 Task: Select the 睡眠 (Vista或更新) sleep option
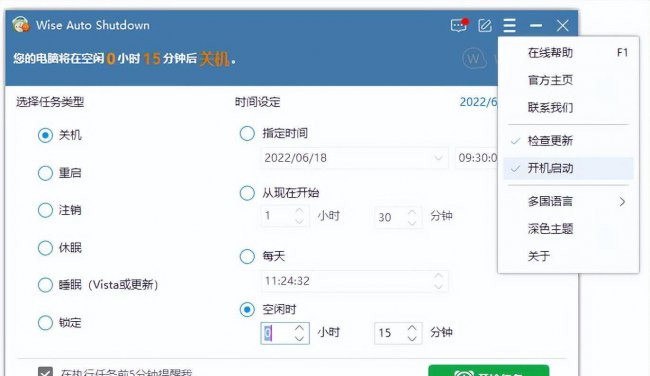(45, 285)
